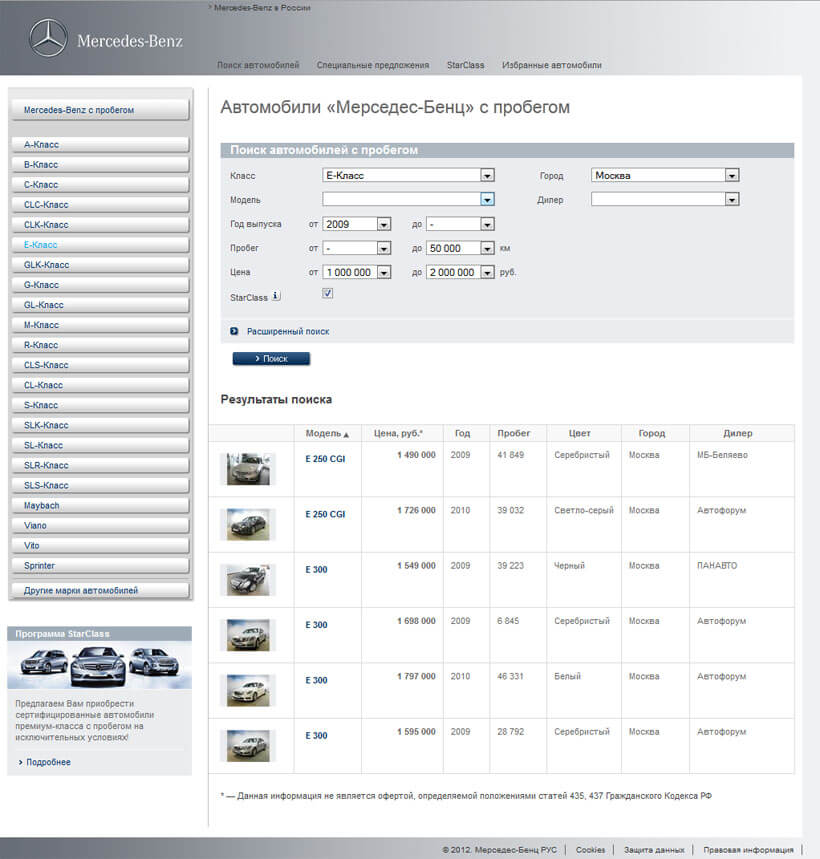Select M-Класс in the sidebar
This screenshot has width=820, height=859.
coord(100,325)
